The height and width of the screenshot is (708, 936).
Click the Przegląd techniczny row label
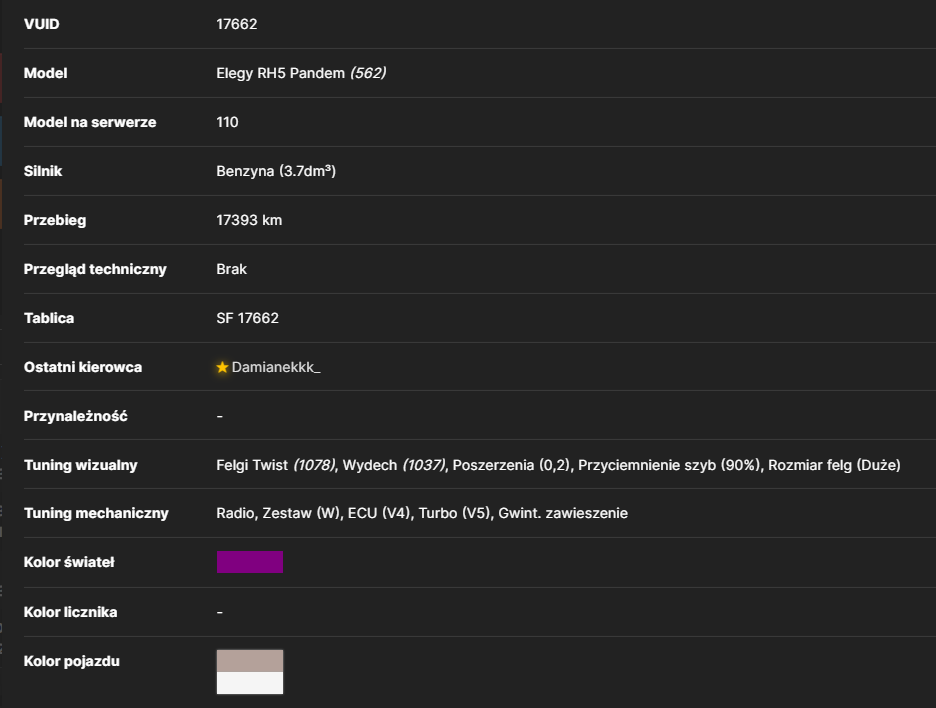[x=95, y=269]
